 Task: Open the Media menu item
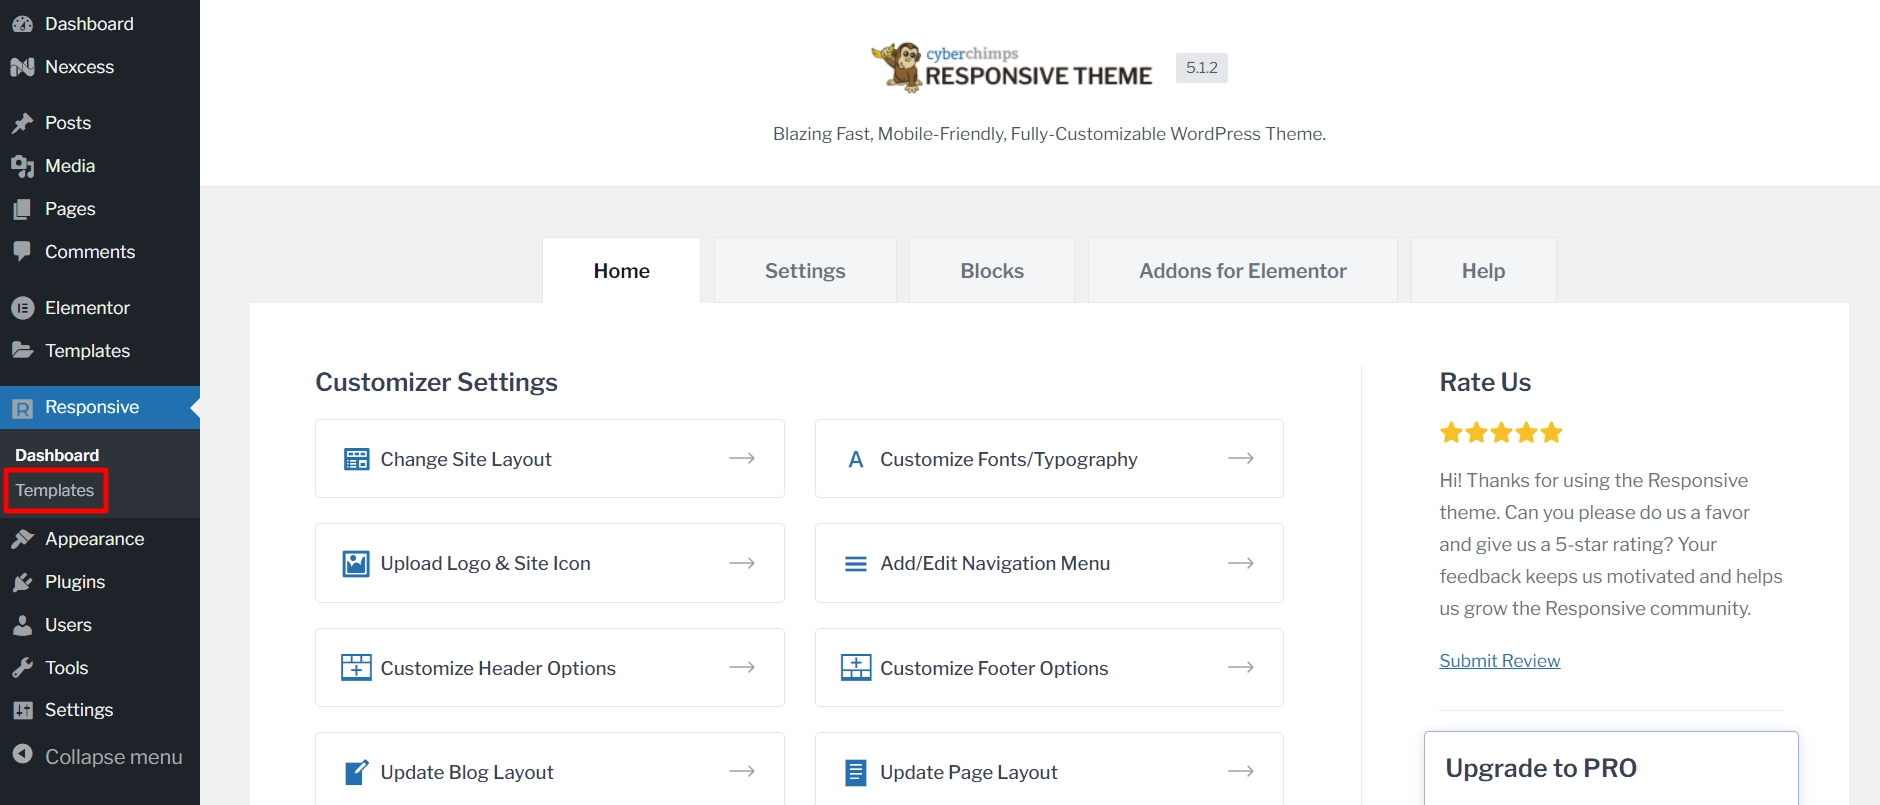100,166
